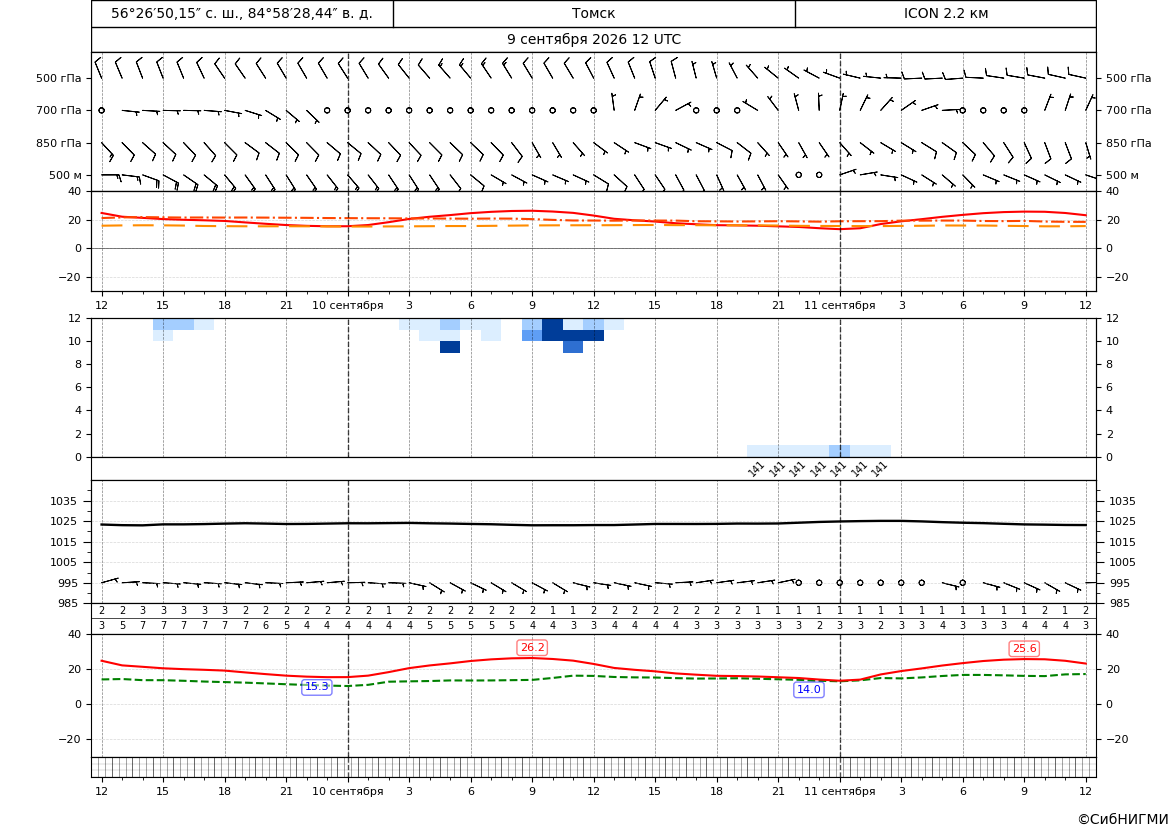Click the 9 сентября 2026 12 UTC title

[593, 40]
